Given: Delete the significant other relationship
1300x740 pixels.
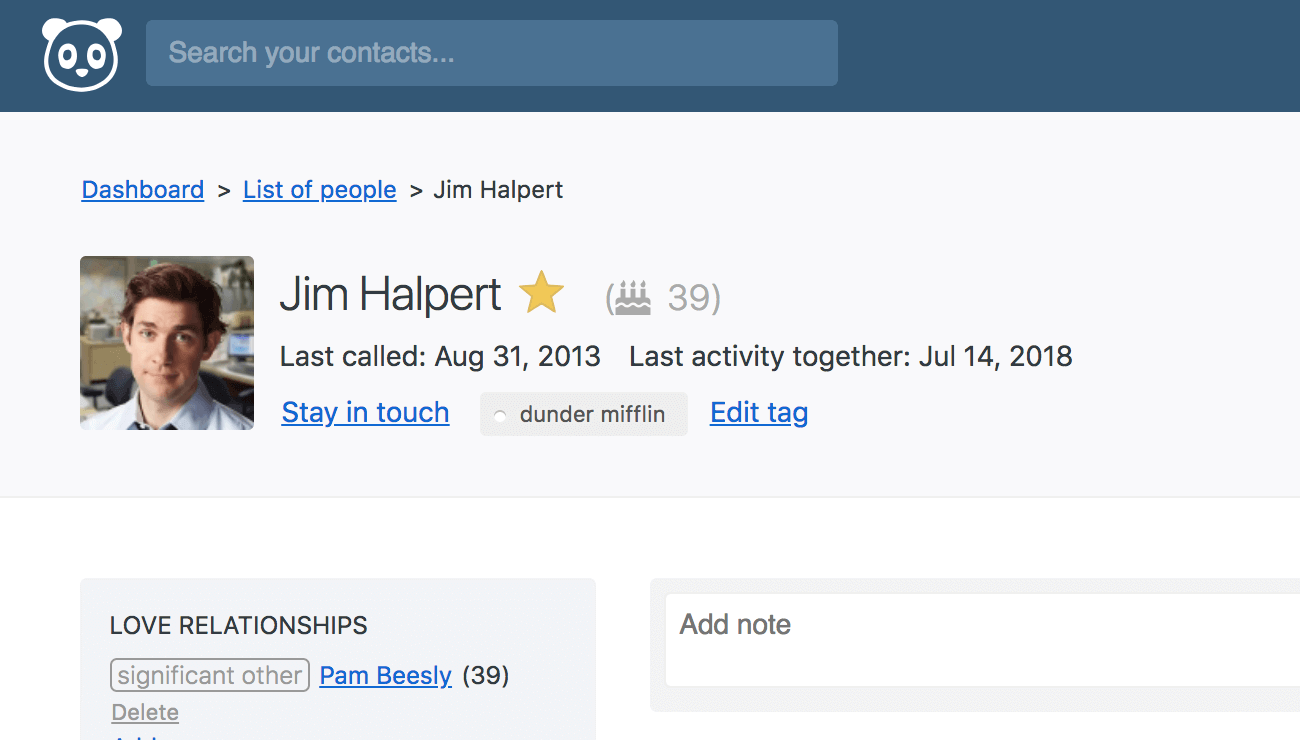Looking at the screenshot, I should point(145,713).
